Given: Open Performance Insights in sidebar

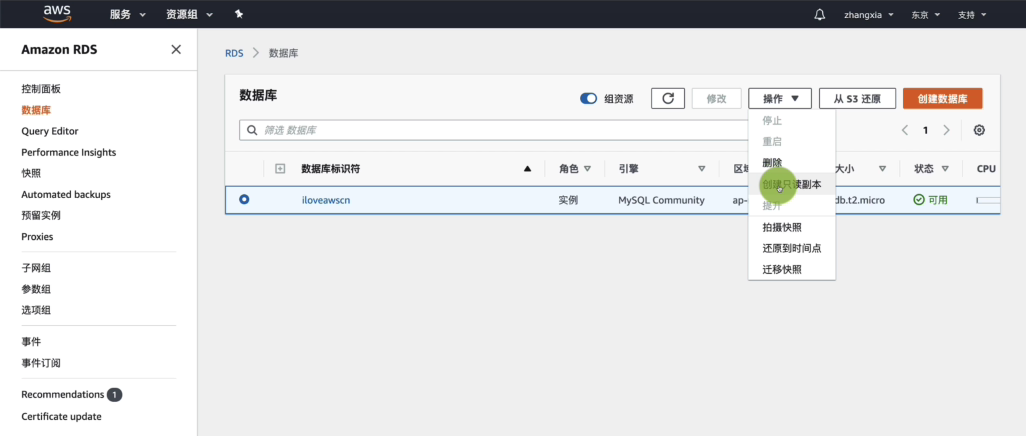Looking at the screenshot, I should pyautogui.click(x=69, y=152).
